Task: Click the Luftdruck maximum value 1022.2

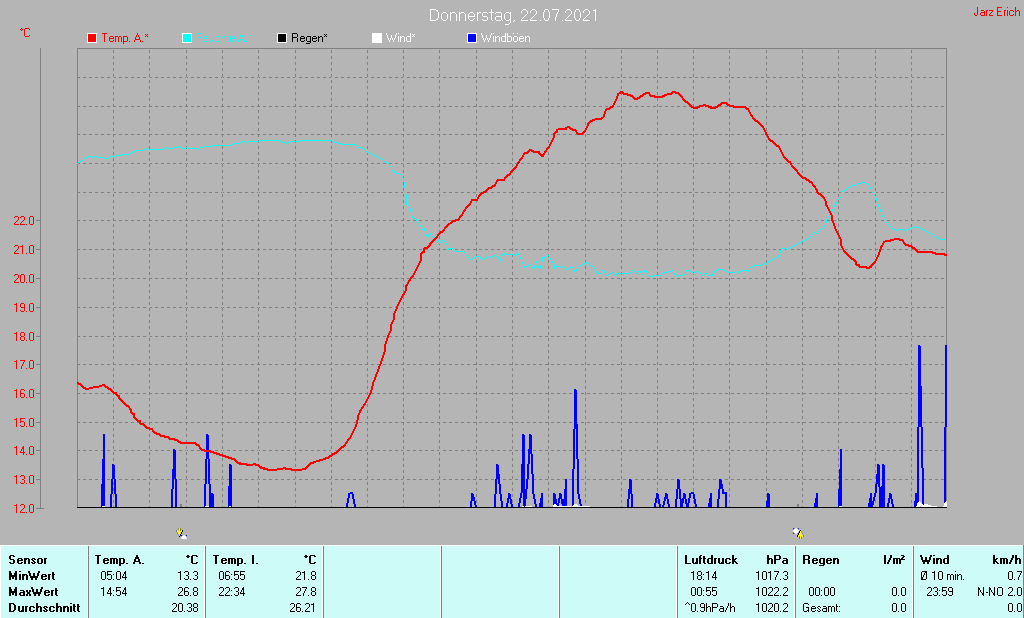Action: [x=772, y=592]
